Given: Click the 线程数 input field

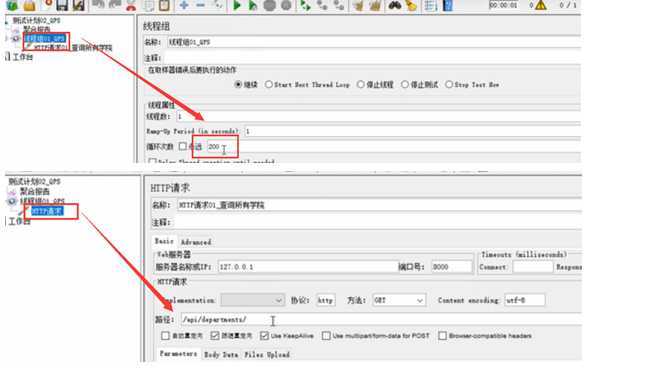Looking at the screenshot, I should pos(378,117).
